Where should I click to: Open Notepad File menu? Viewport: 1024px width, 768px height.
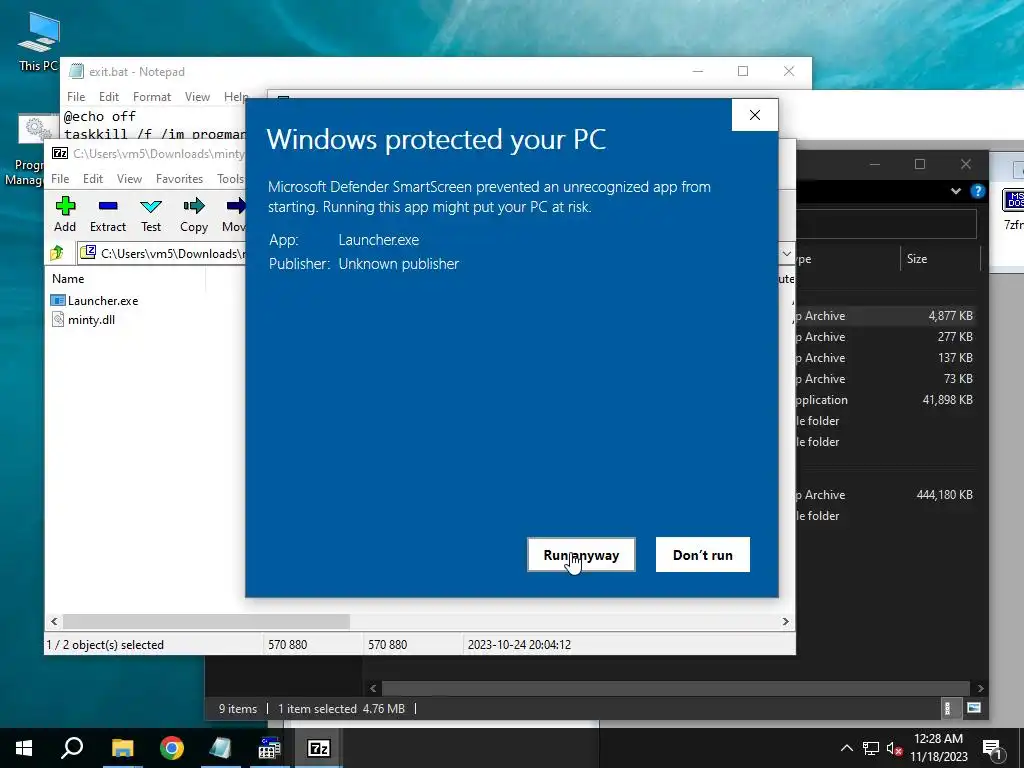(x=76, y=97)
